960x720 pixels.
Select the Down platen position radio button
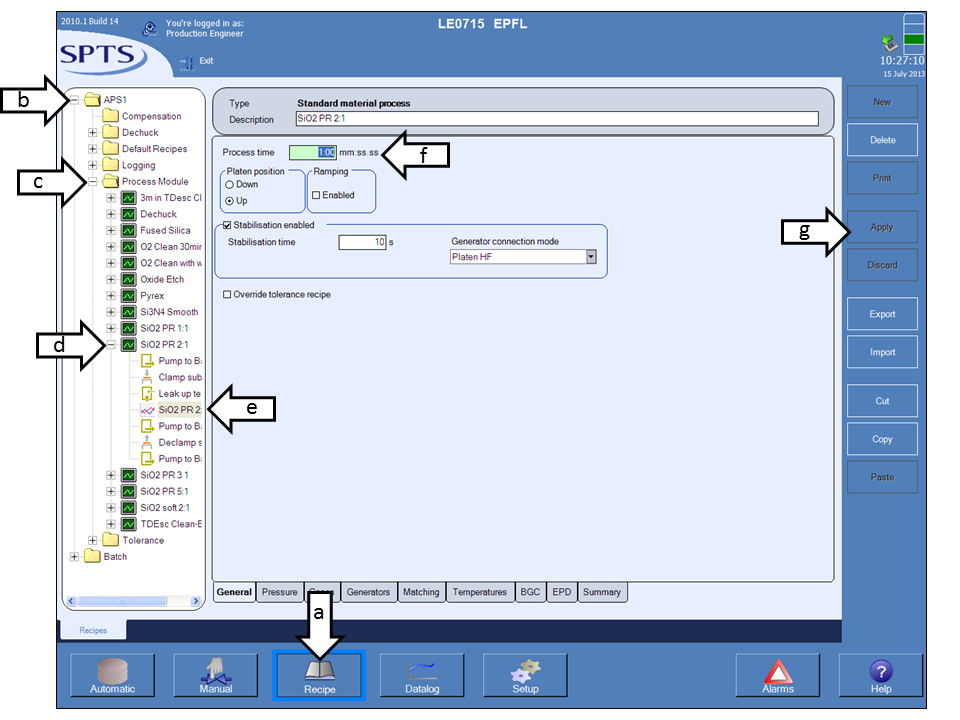click(x=230, y=185)
